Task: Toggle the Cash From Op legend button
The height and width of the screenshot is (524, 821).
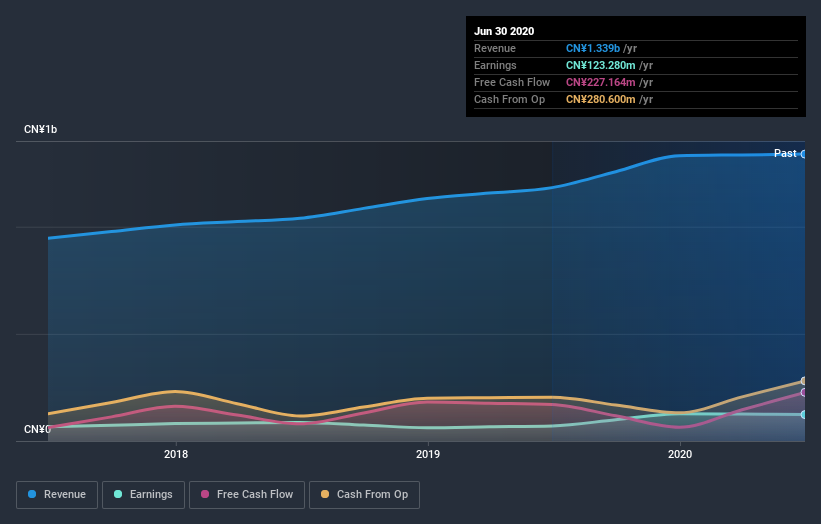Action: click(364, 495)
